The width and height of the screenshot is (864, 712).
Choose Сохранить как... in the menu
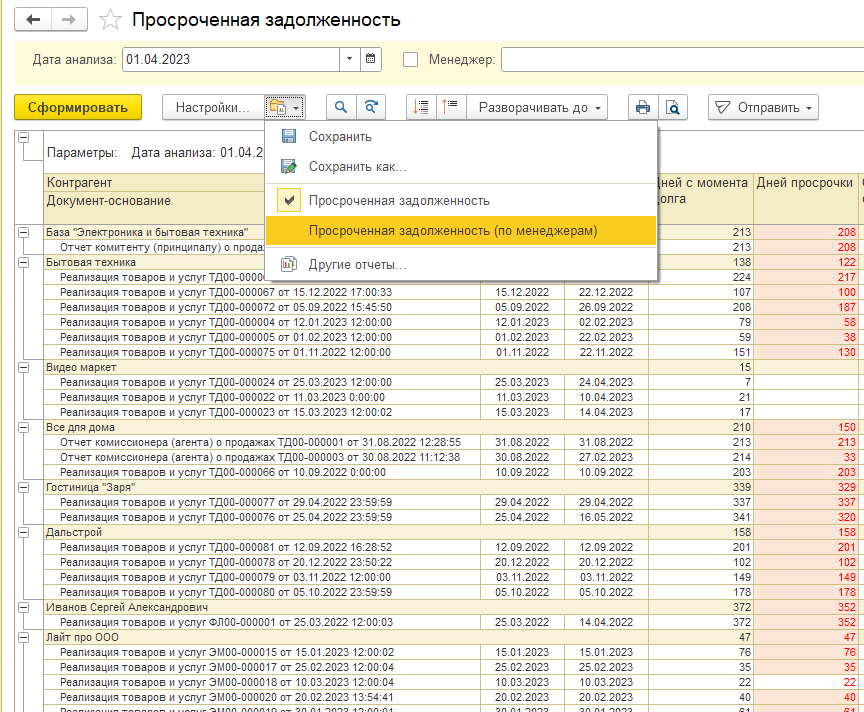coord(461,166)
